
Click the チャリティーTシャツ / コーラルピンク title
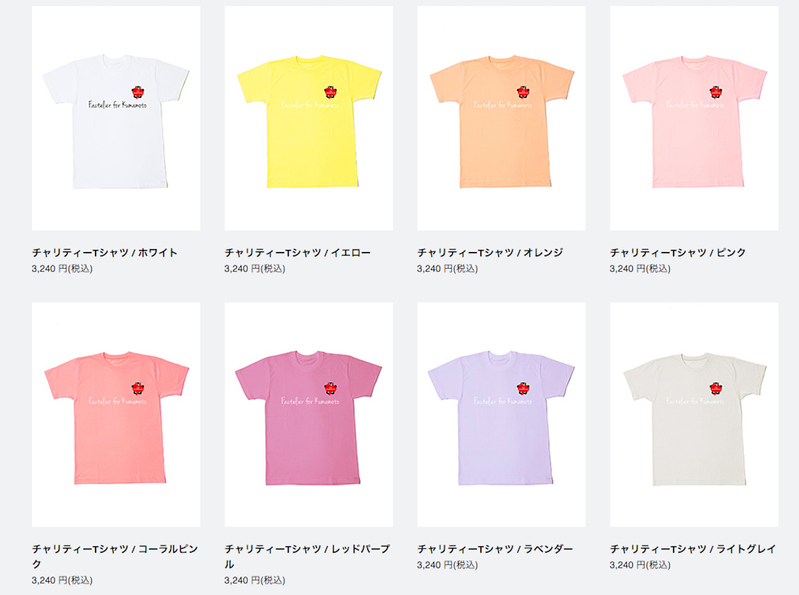(x=115, y=556)
